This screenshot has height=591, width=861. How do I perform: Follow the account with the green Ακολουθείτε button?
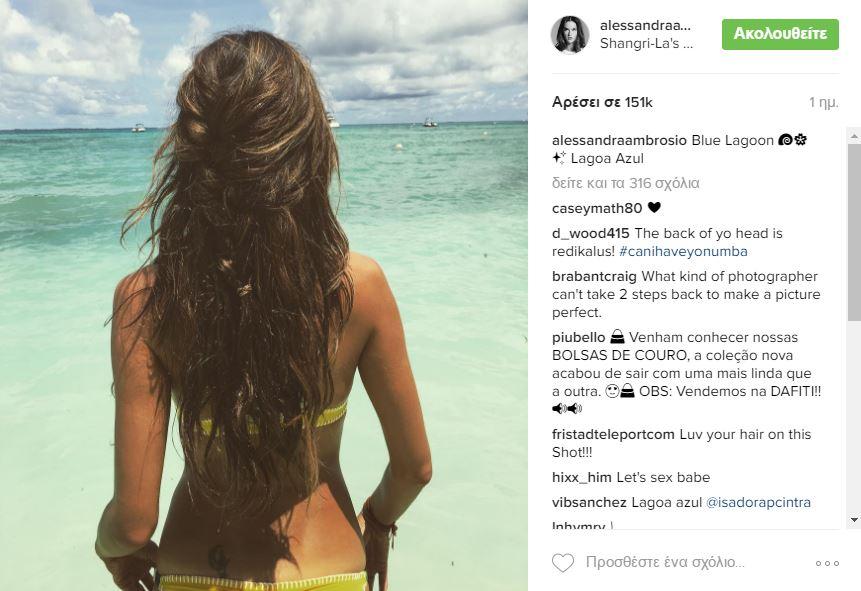[x=780, y=34]
